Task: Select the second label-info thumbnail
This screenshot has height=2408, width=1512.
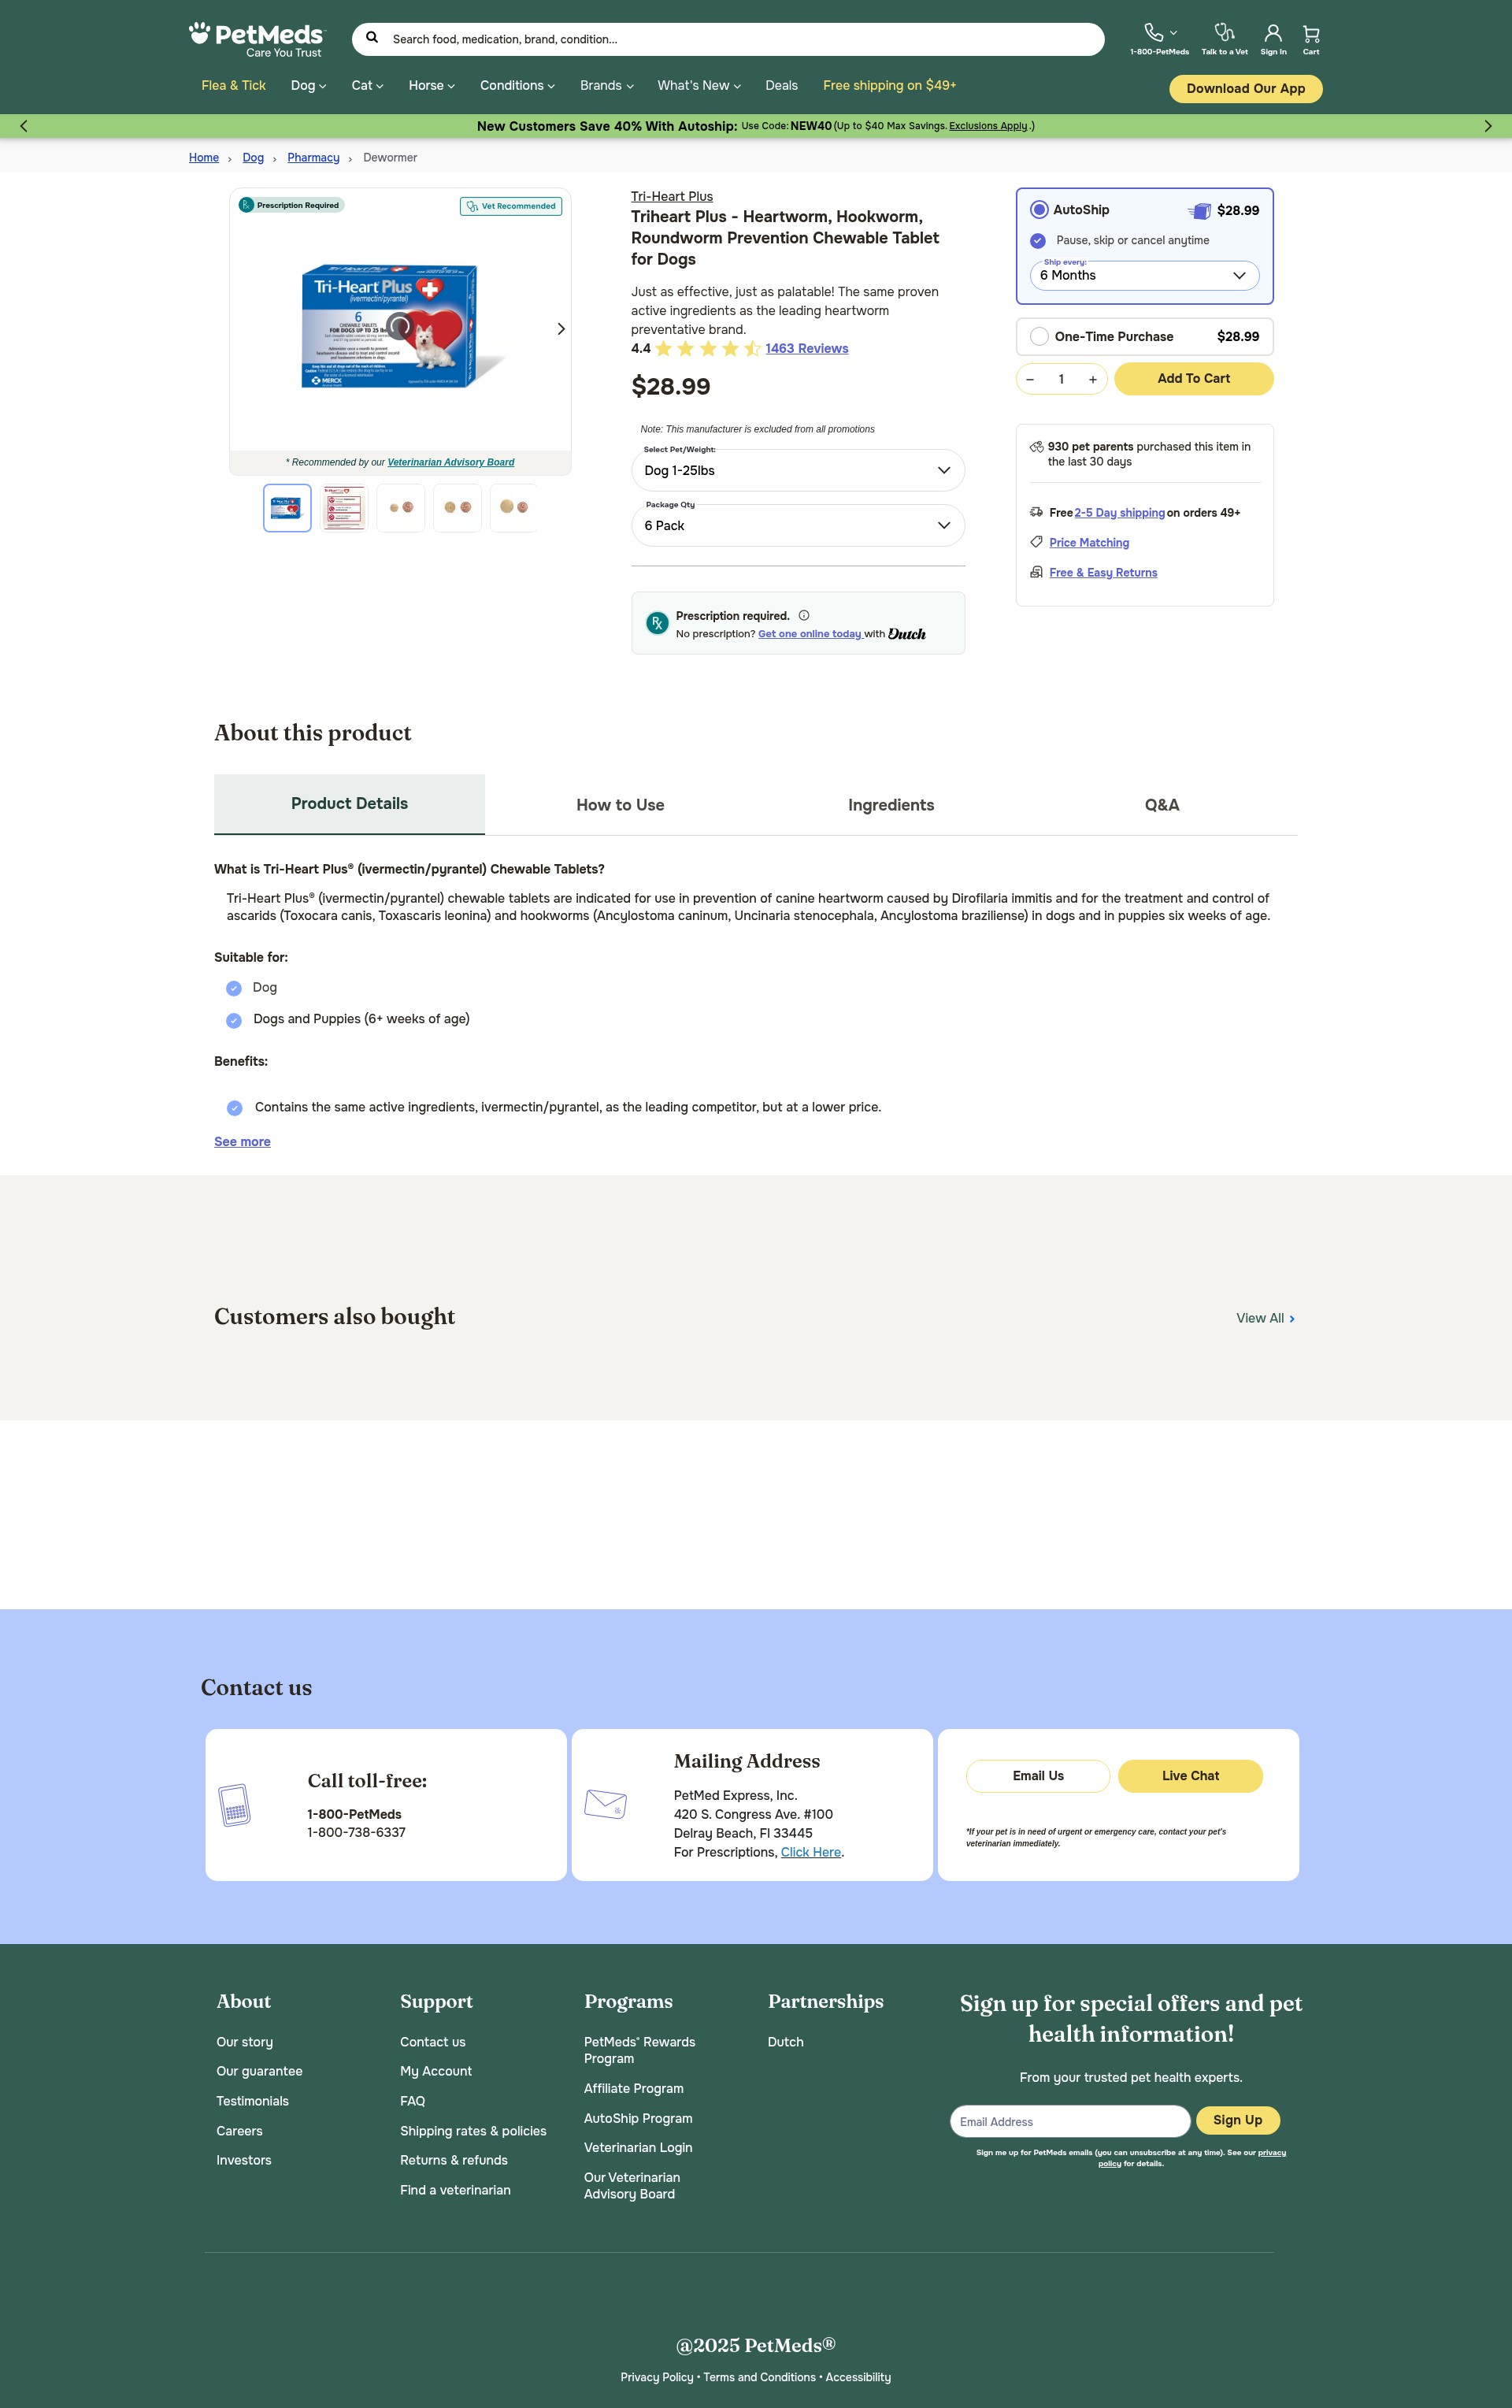Action: coord(344,508)
